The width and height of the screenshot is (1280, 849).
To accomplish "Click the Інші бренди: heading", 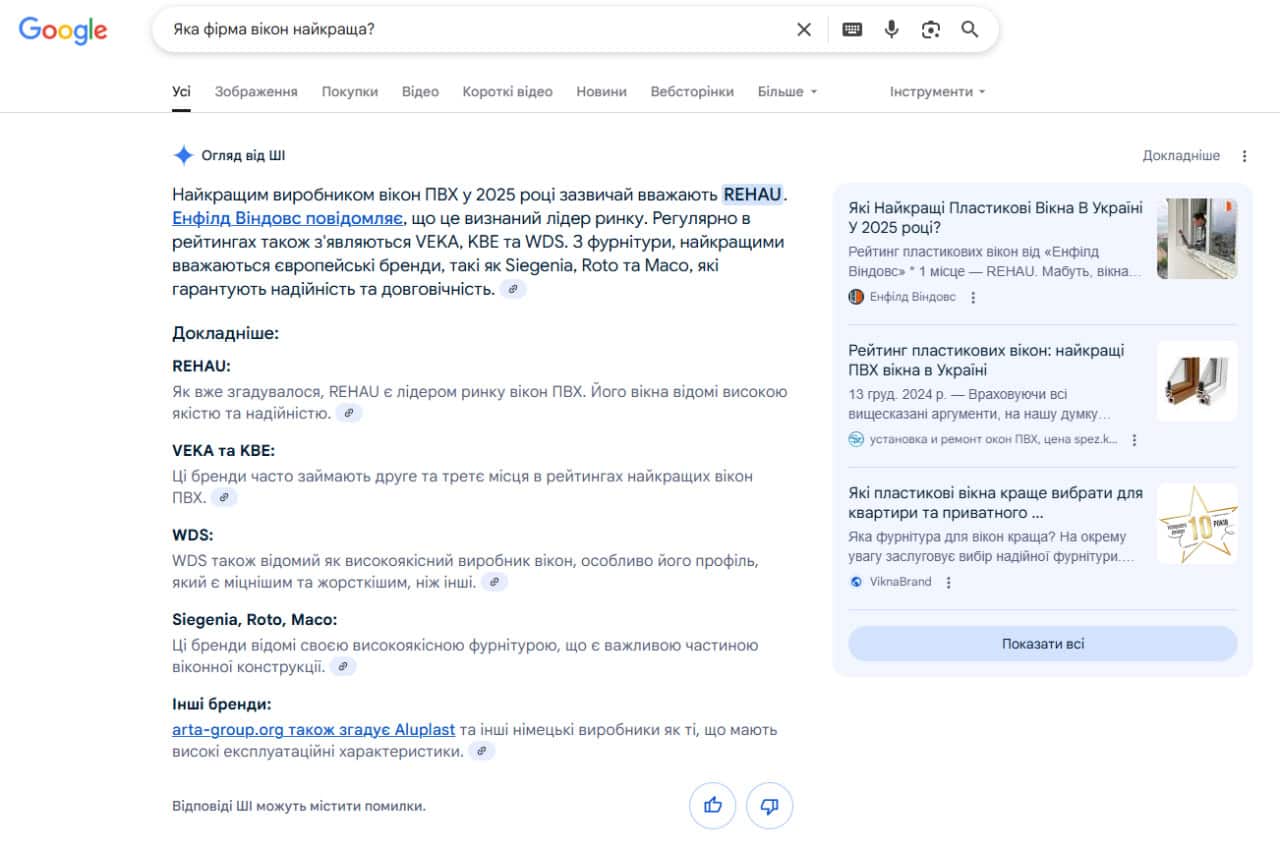I will (221, 704).
